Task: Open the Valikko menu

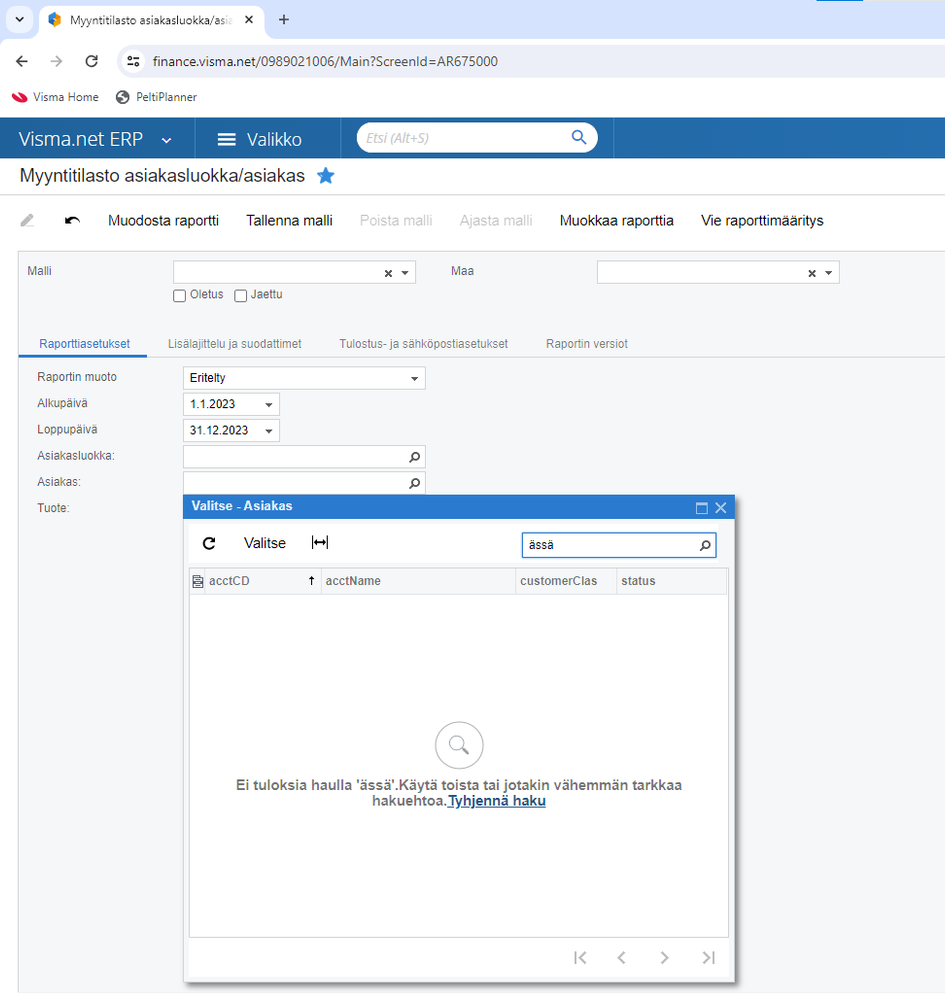Action: tap(259, 140)
